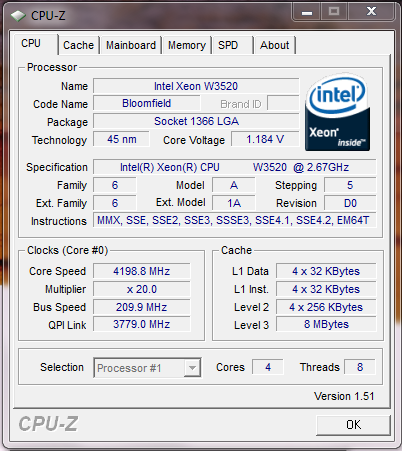Click the Level 3 cache 8 MBytes field
Viewport: 402px width, 451px height.
[x=326, y=324]
